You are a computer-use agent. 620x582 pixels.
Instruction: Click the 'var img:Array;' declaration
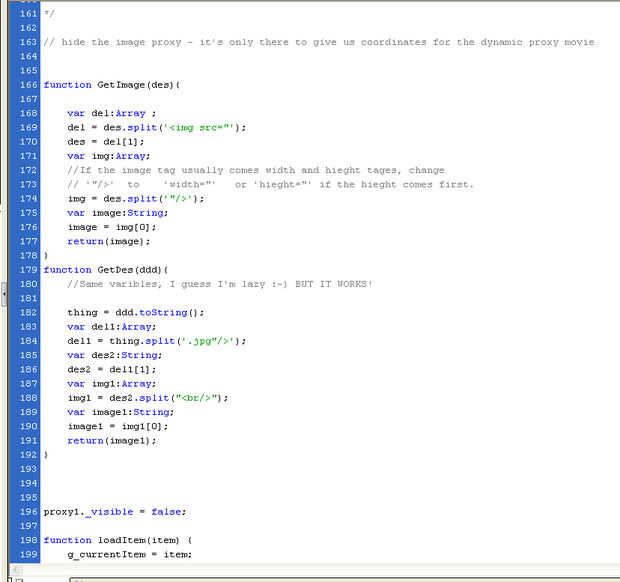click(109, 156)
